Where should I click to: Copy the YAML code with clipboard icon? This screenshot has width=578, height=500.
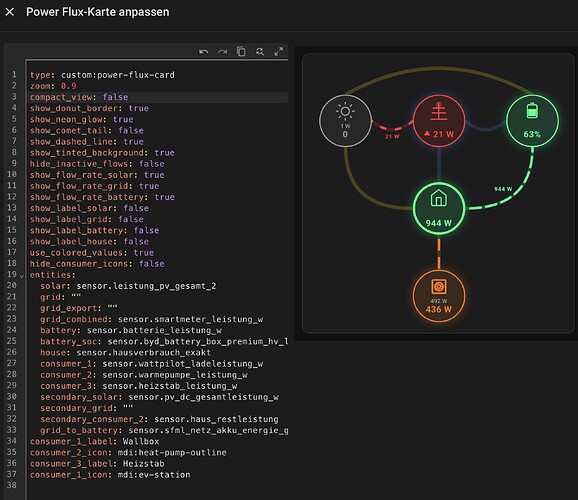[241, 51]
